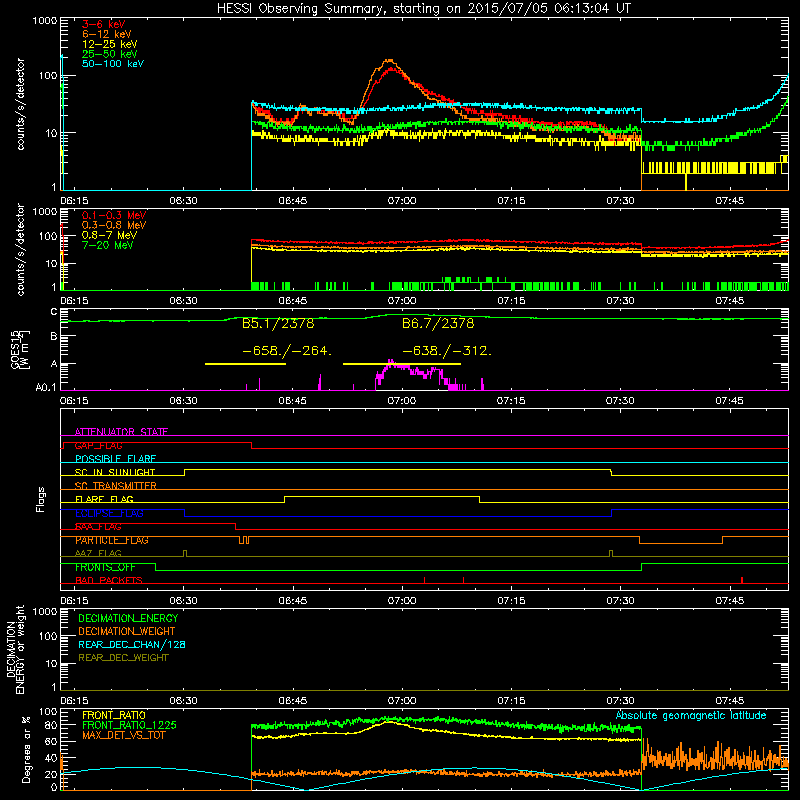Select the 6-12 keV legend label
The image size is (800, 800).
pyautogui.click(x=107, y=34)
